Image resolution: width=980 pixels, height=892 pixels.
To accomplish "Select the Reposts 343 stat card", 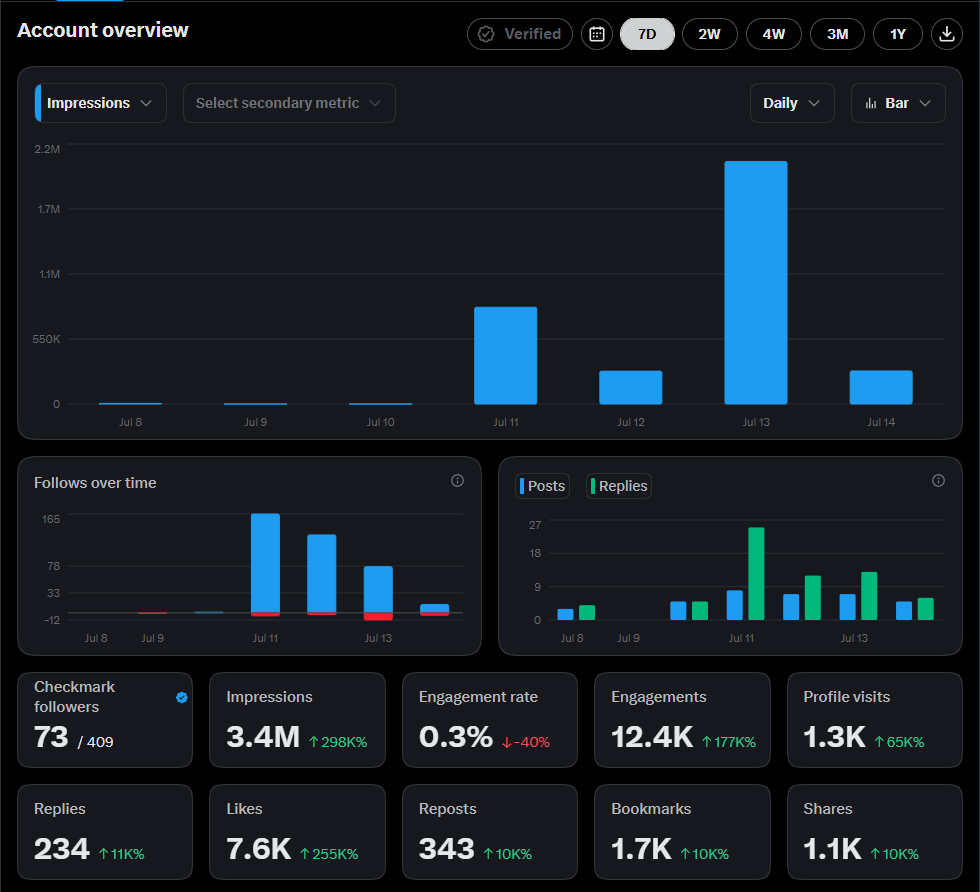I will pos(490,832).
